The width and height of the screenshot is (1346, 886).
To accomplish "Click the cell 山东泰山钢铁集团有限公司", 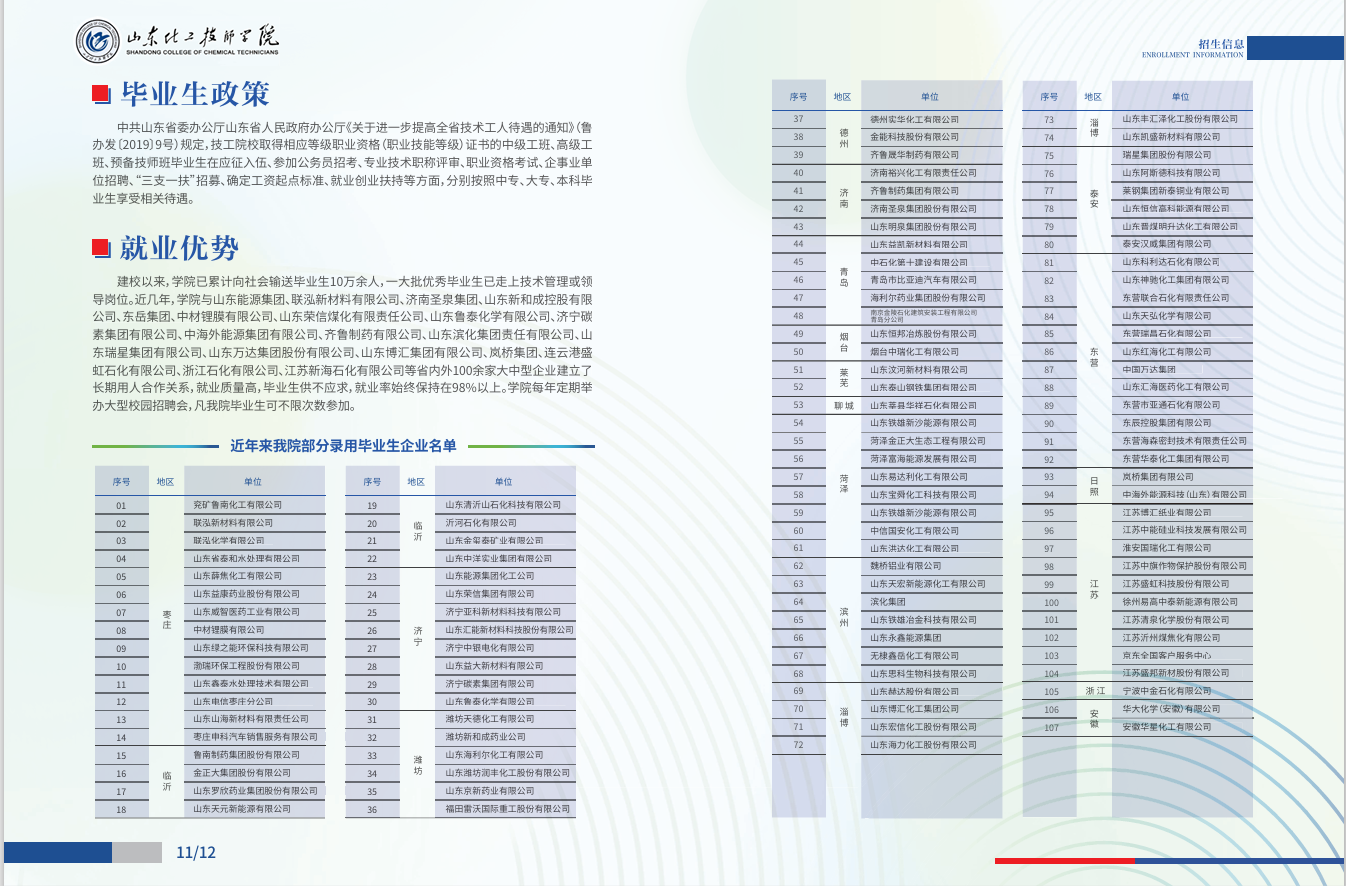I will tap(923, 387).
